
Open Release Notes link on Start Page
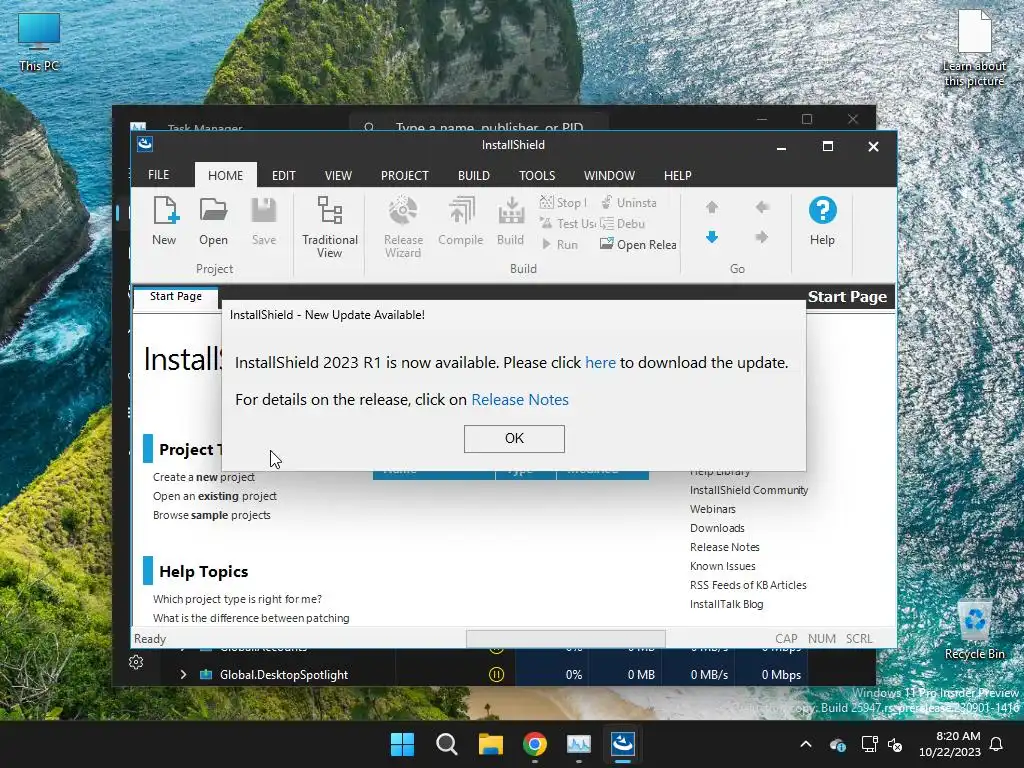725,547
